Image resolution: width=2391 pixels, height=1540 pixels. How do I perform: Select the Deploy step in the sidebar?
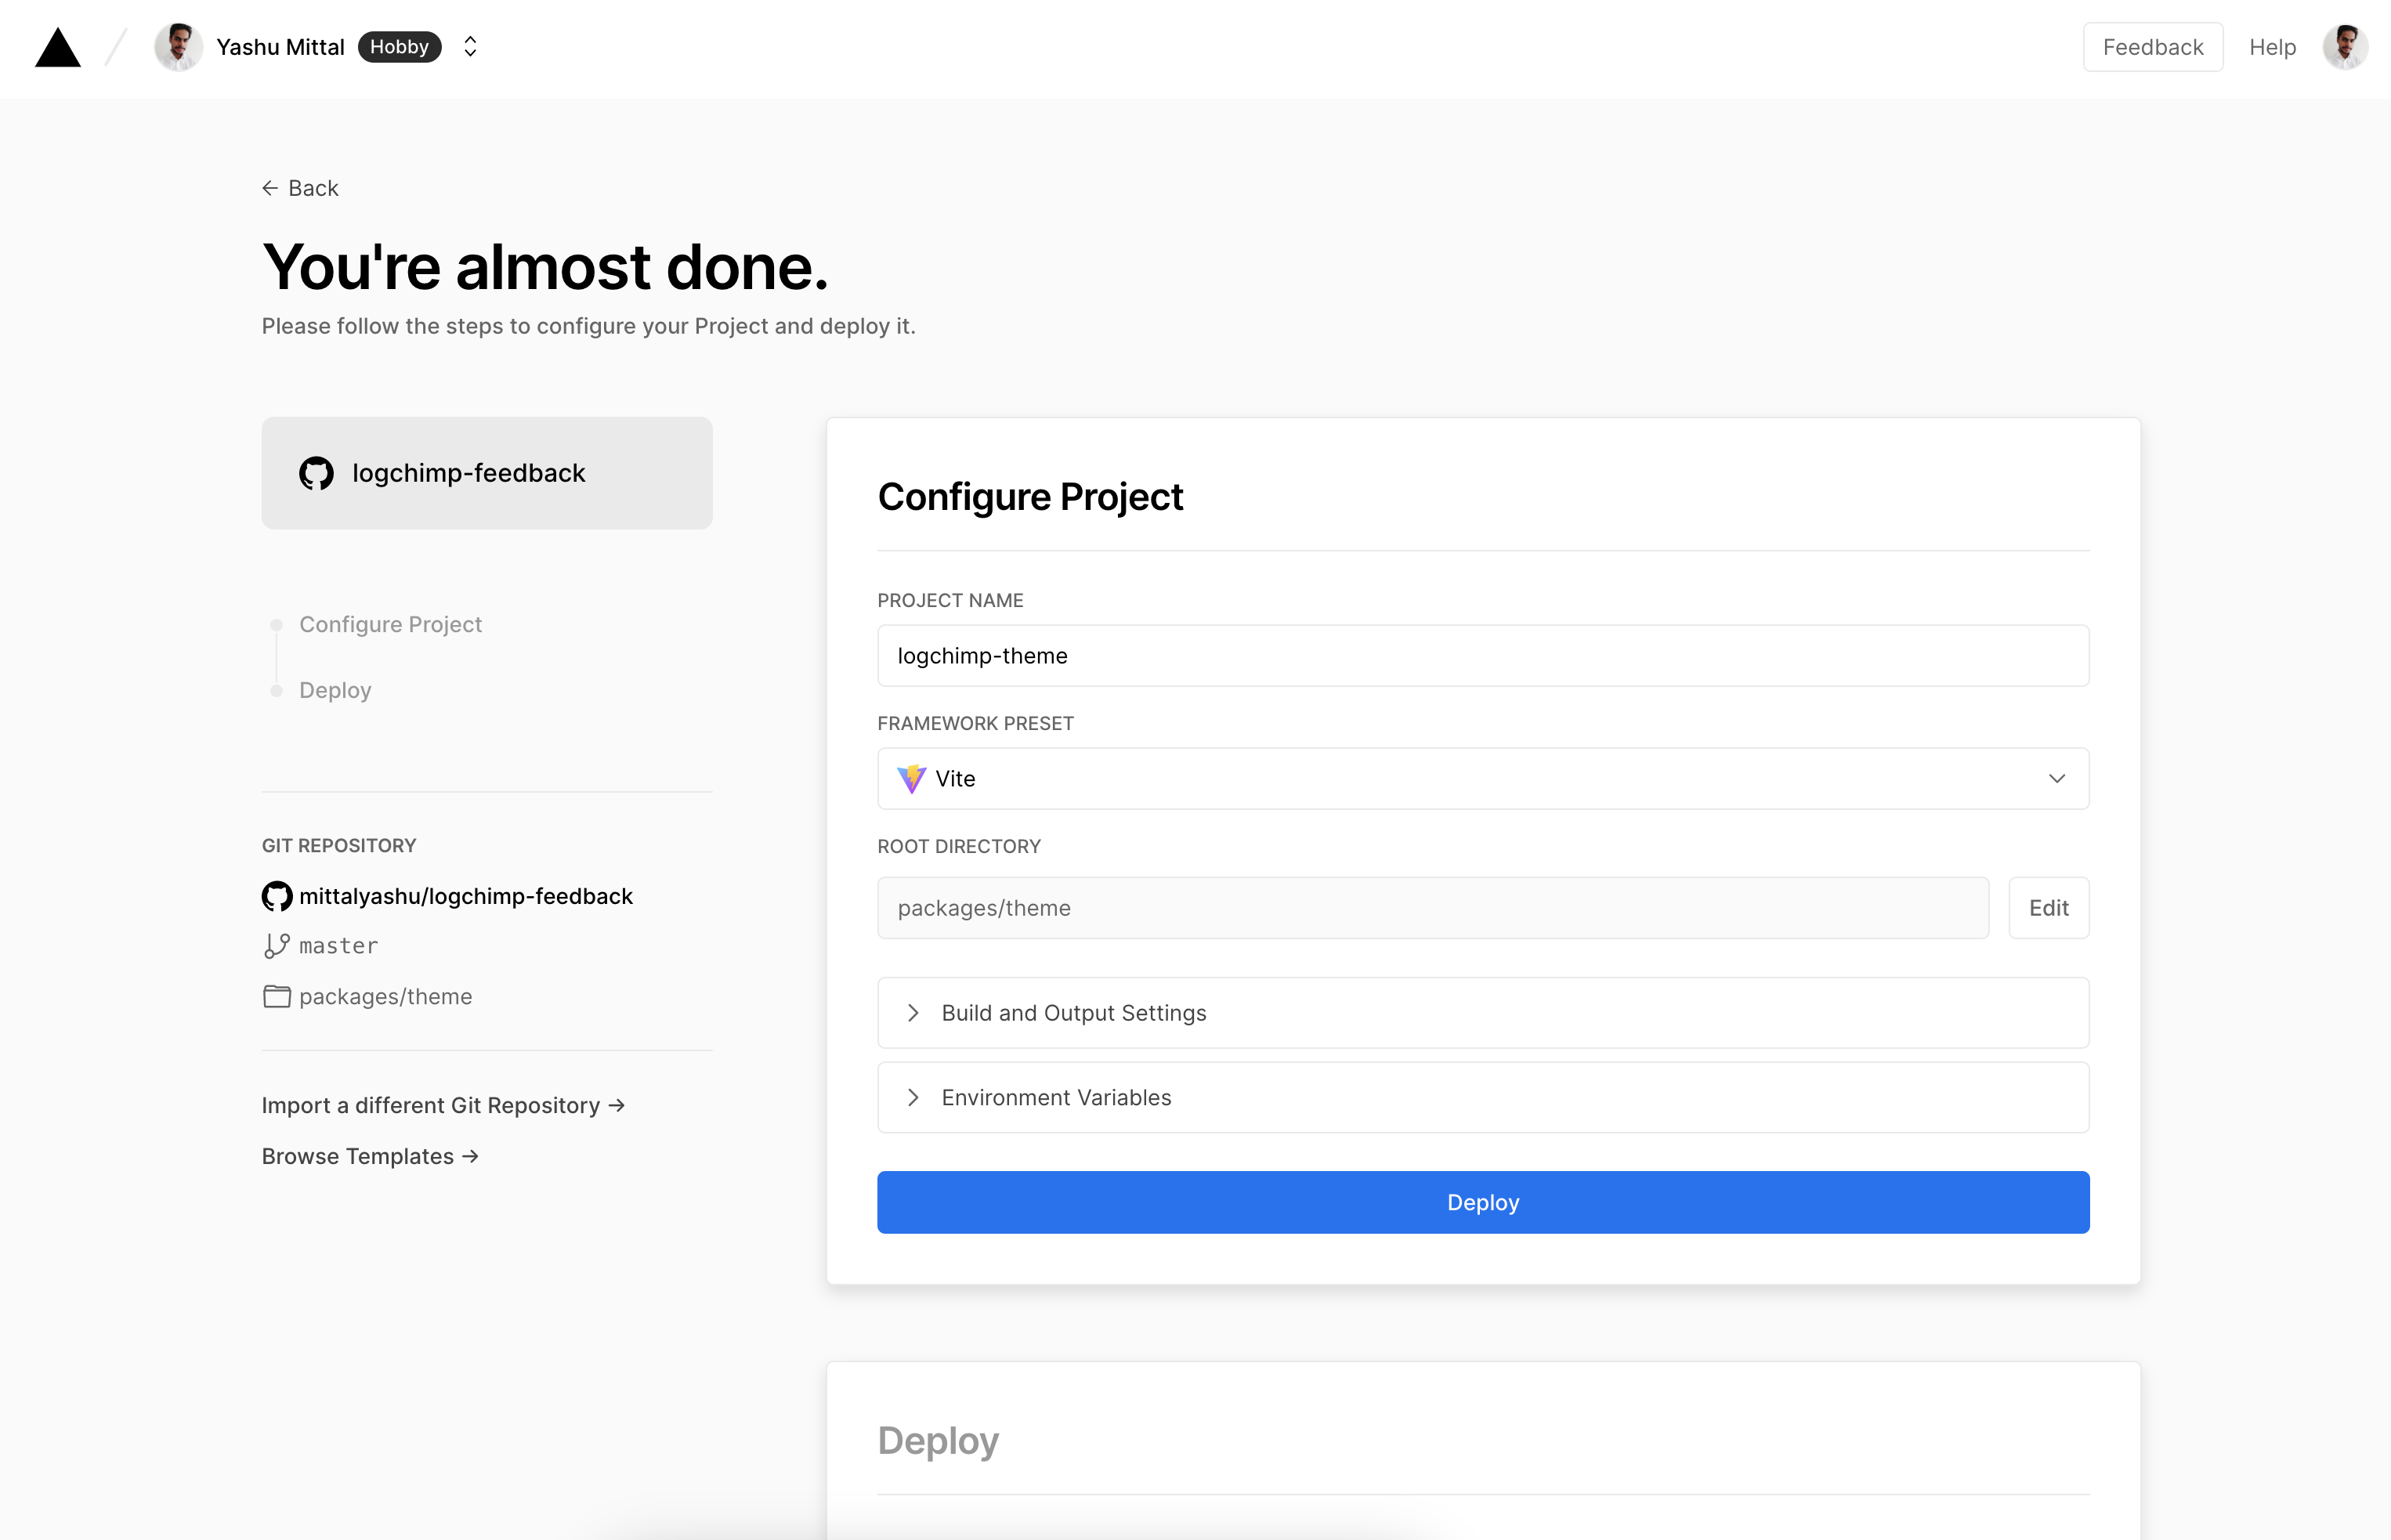click(x=335, y=690)
